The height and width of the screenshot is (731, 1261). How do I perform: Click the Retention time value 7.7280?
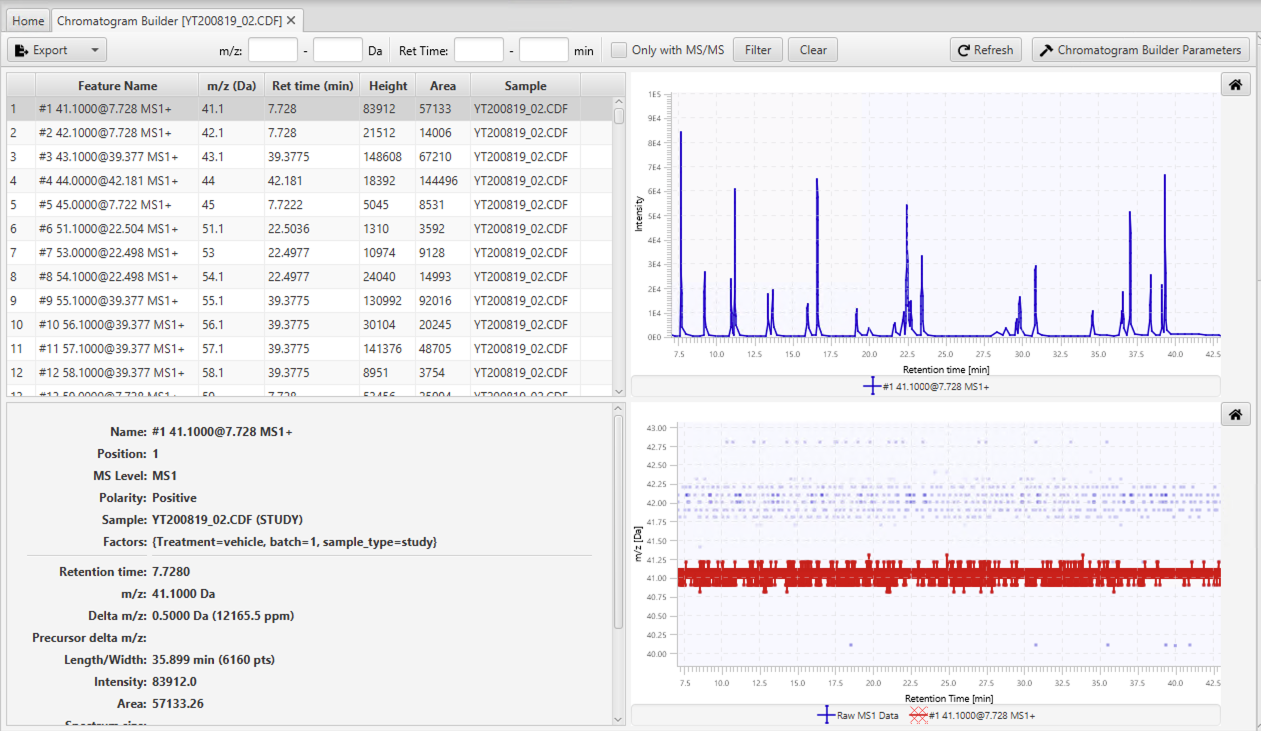pos(171,572)
